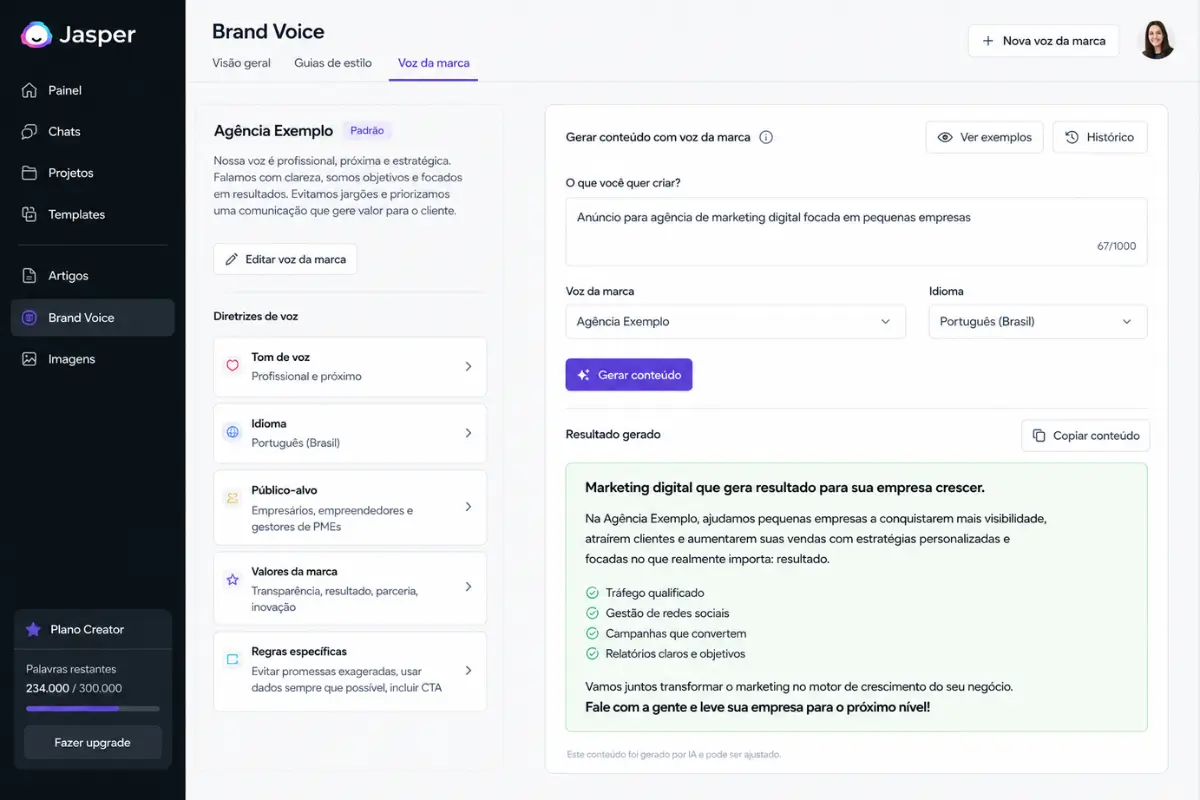This screenshot has width=1200, height=800.
Task: Click the Painel home icon
Action: tap(29, 90)
